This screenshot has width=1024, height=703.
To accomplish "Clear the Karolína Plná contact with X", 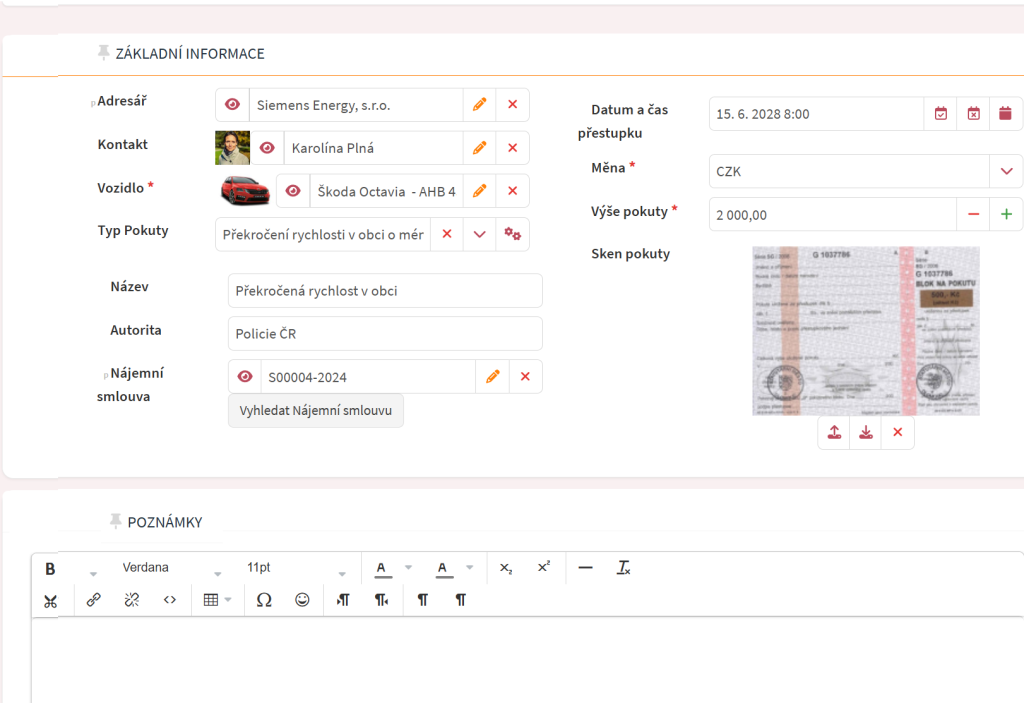I will click(512, 148).
